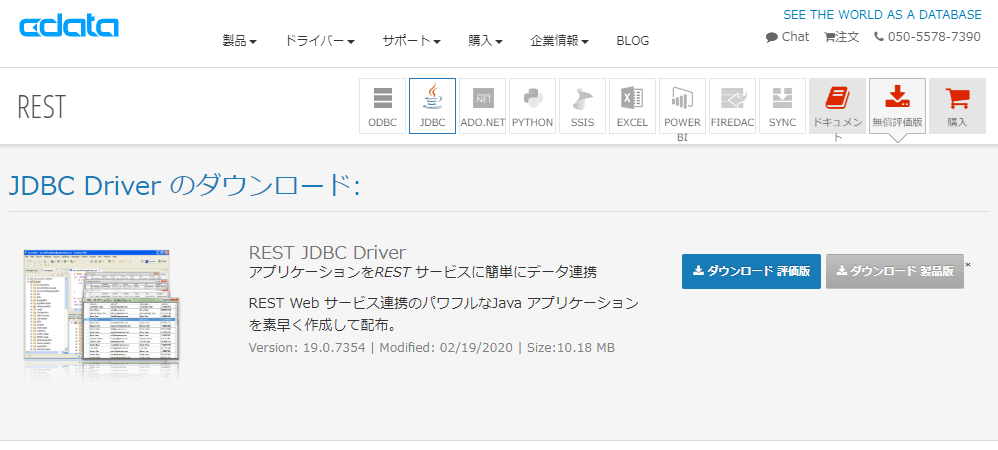Open Chat from header
This screenshot has width=998, height=450.
tap(787, 37)
